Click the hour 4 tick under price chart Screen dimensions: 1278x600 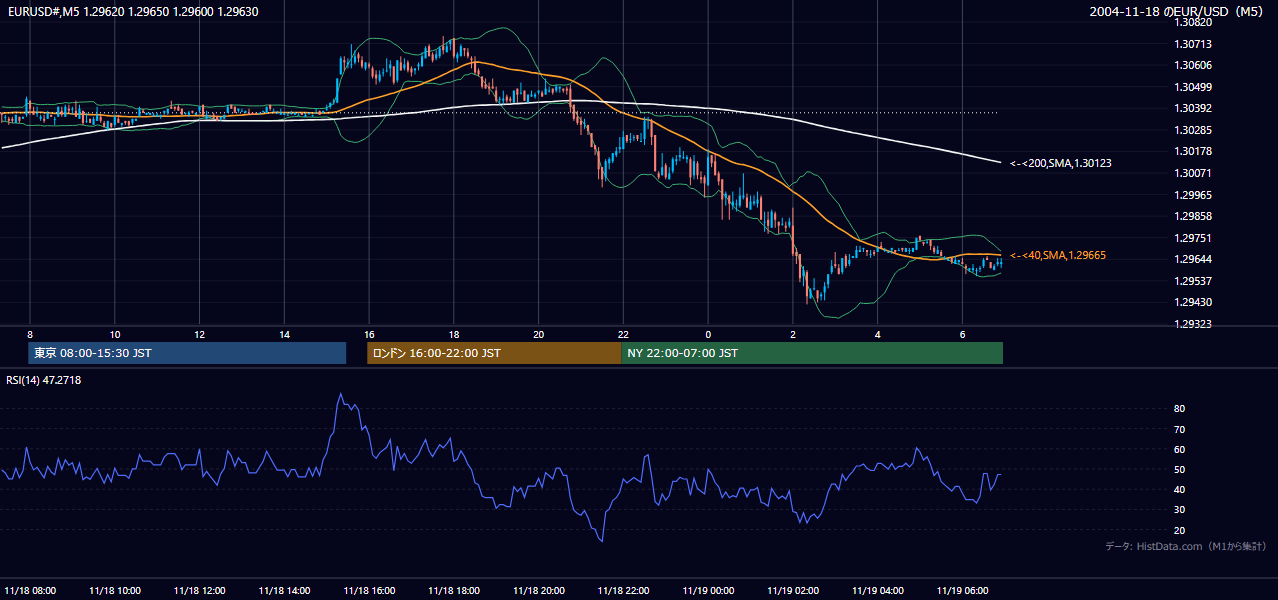[x=878, y=334]
